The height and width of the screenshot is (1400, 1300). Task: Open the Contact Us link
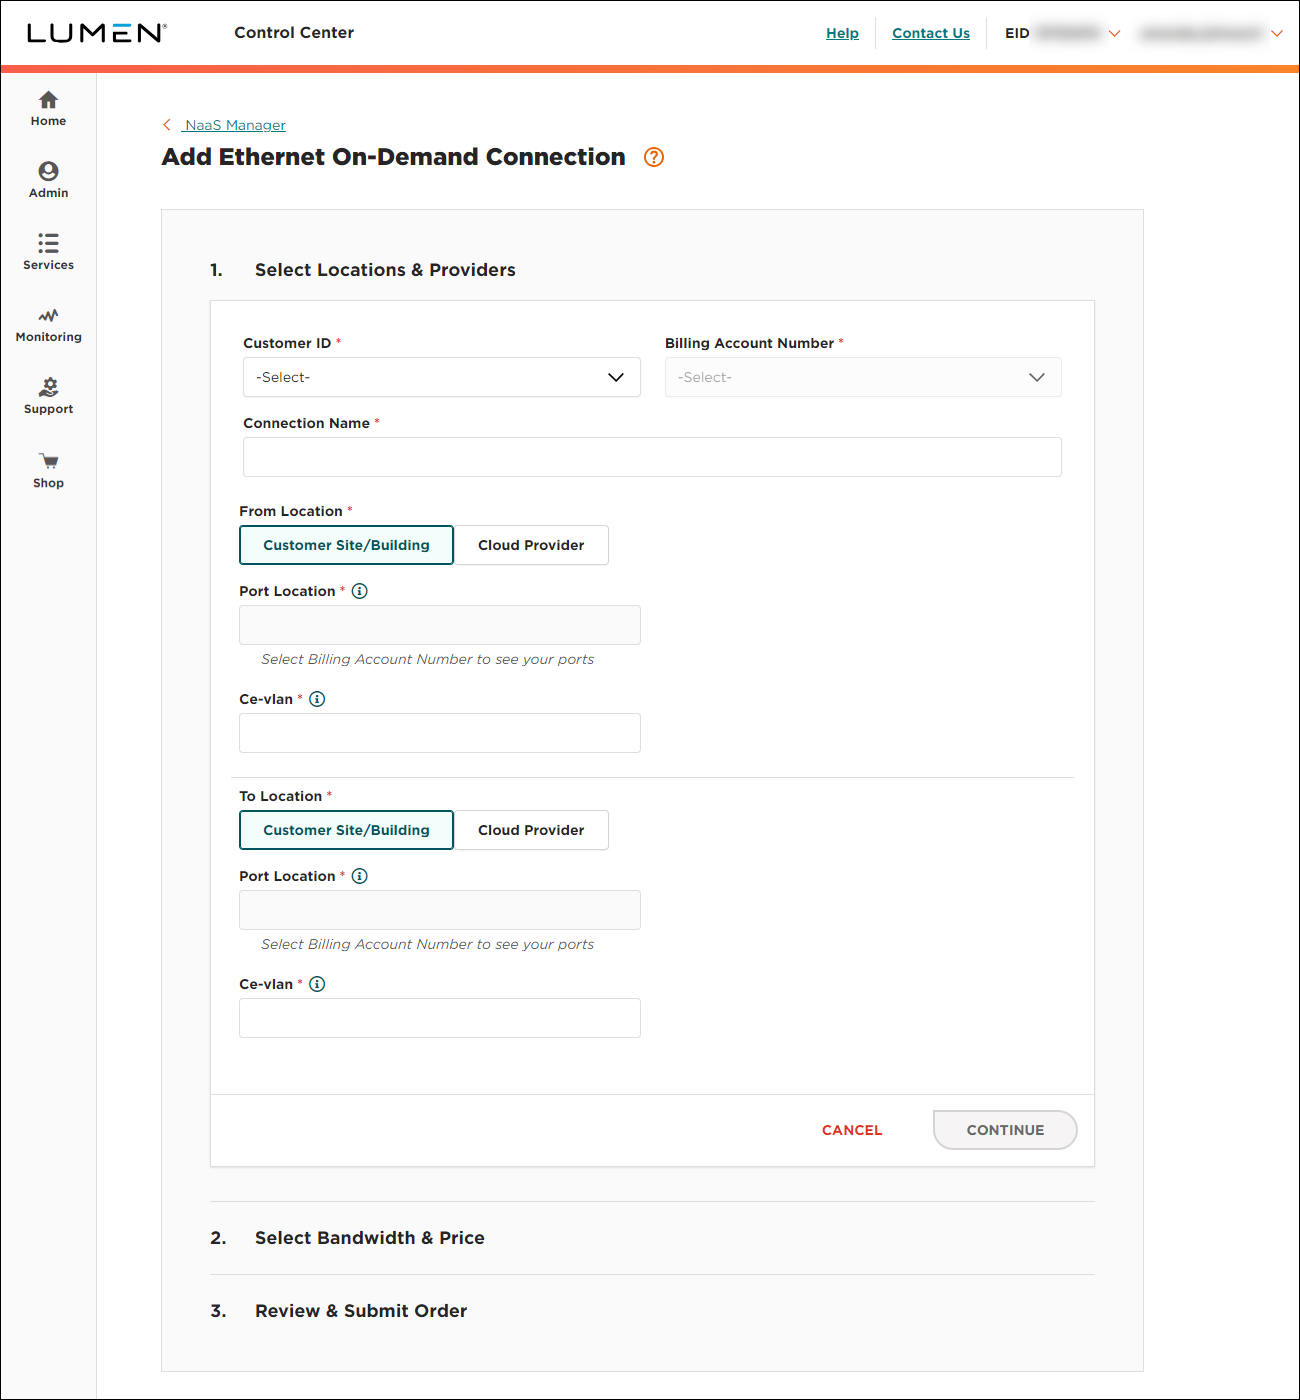(x=931, y=33)
